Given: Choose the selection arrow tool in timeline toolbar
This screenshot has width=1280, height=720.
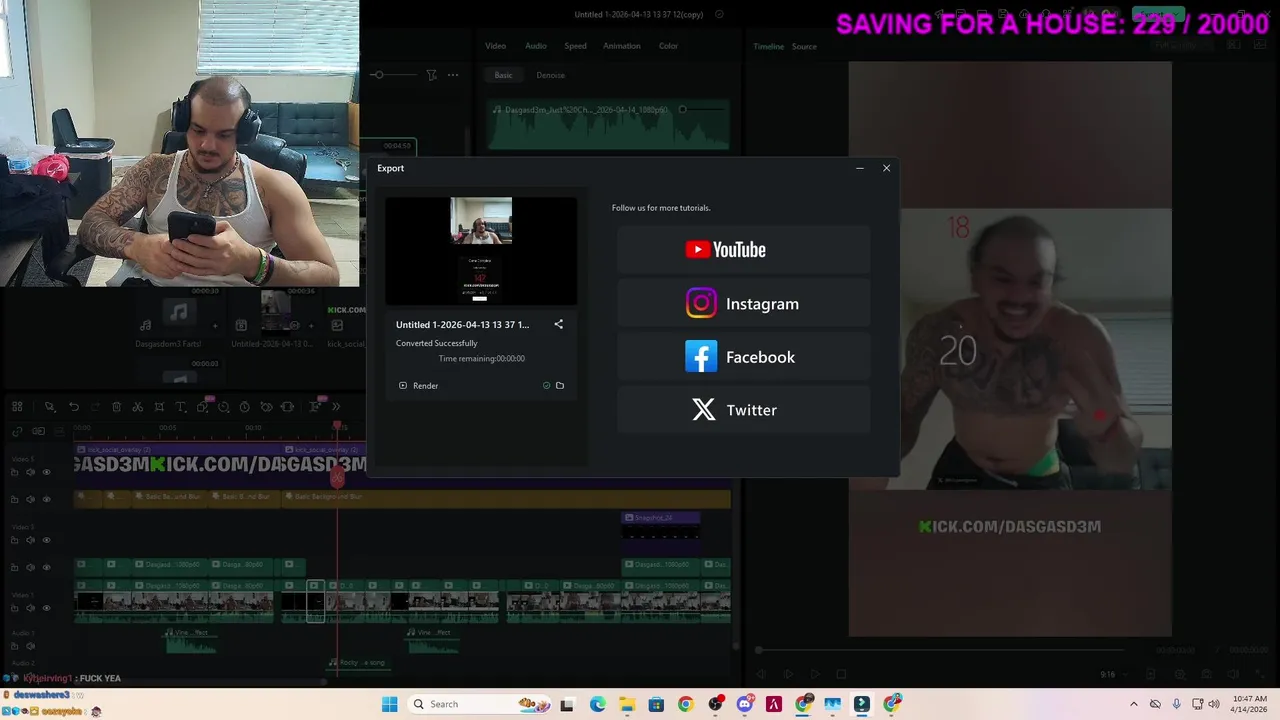Looking at the screenshot, I should 49,407.
